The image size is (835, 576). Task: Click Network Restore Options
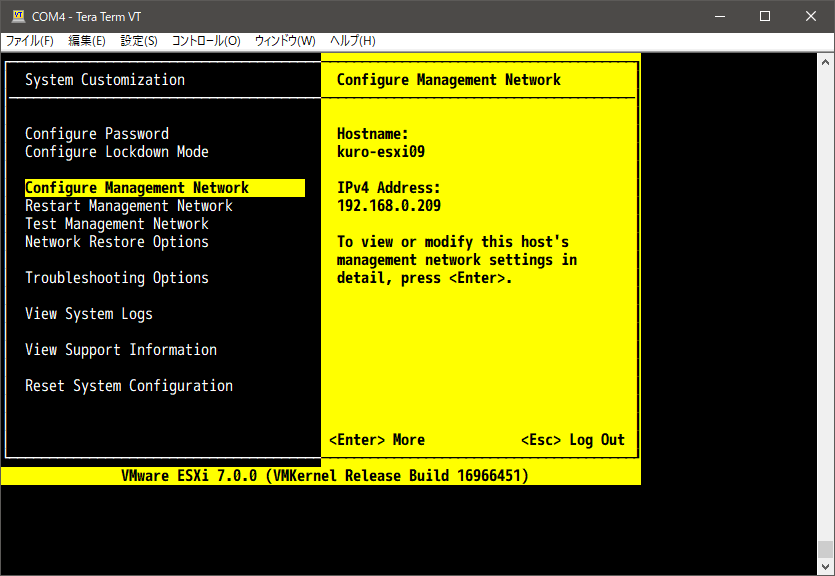(x=117, y=242)
